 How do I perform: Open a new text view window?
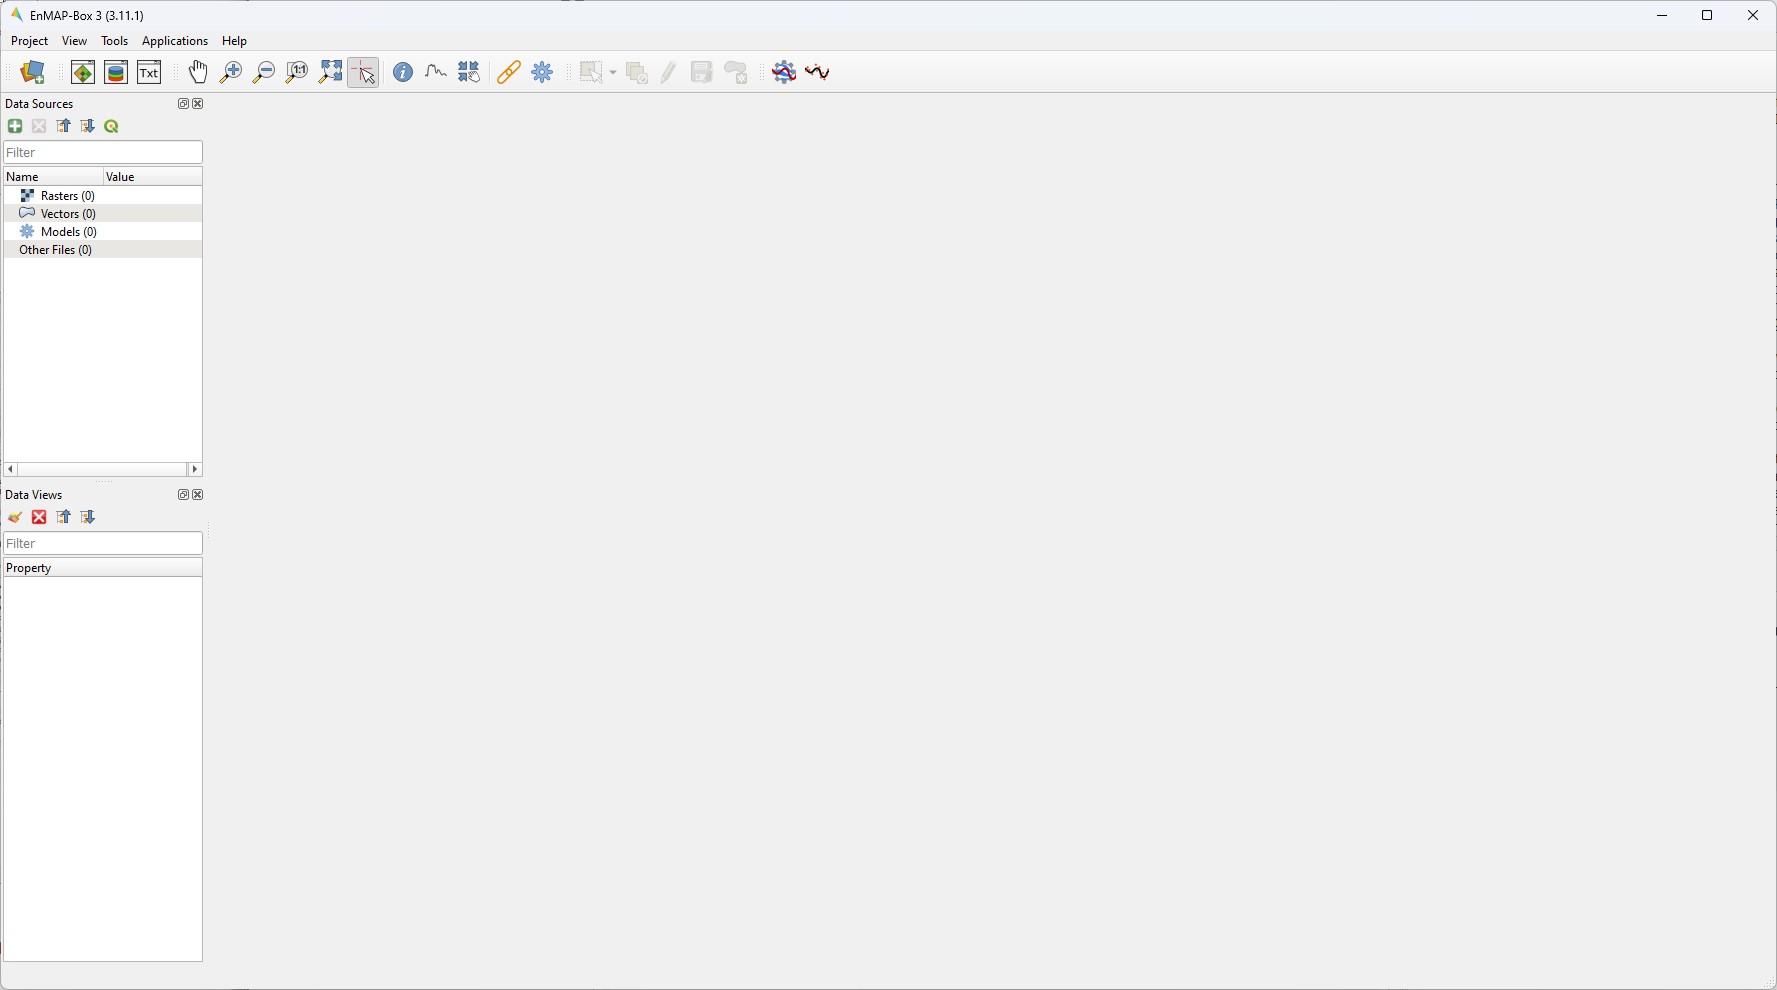[149, 72]
